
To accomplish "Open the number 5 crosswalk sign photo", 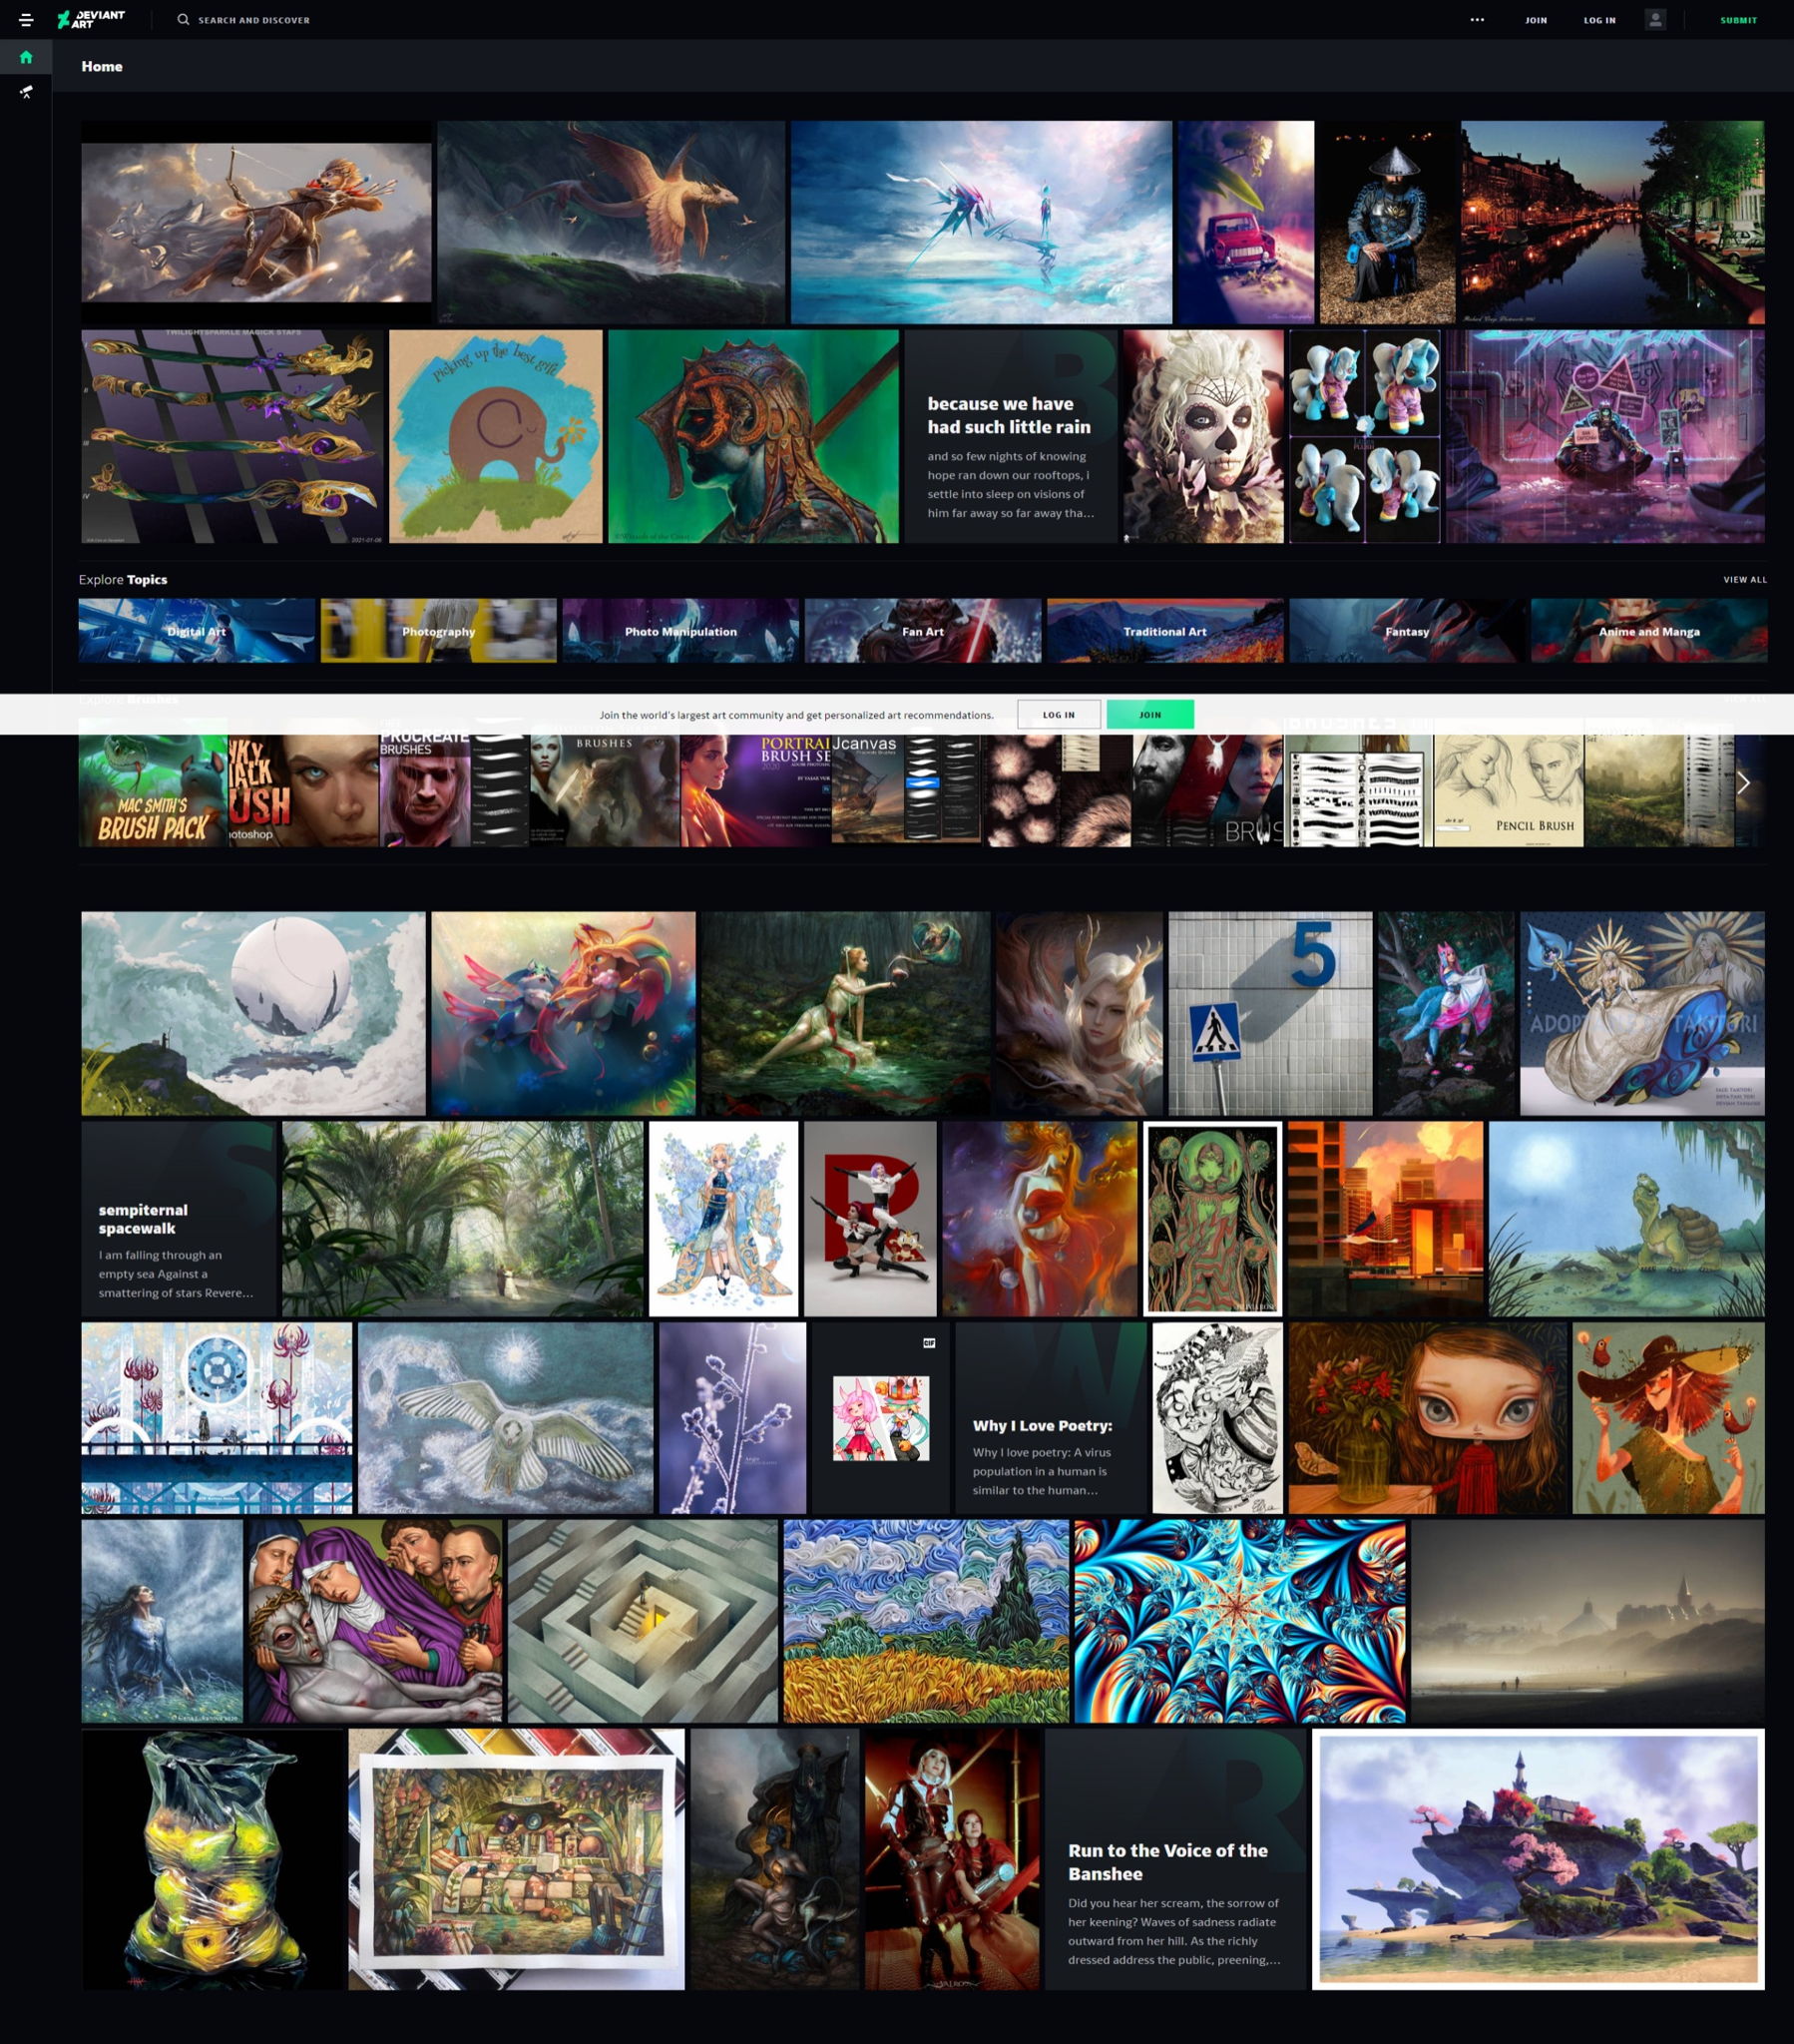I will 1271,1013.
